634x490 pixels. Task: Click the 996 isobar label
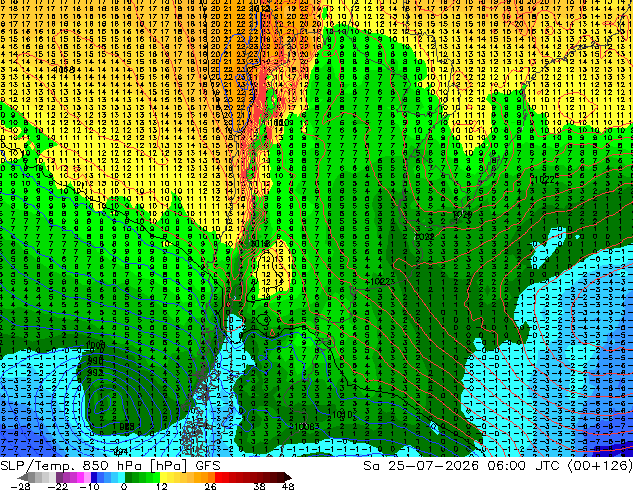tap(95, 359)
